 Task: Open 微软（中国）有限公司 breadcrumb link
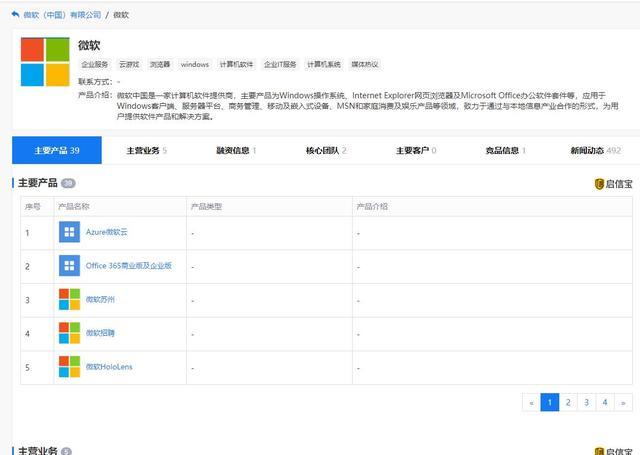tap(62, 15)
